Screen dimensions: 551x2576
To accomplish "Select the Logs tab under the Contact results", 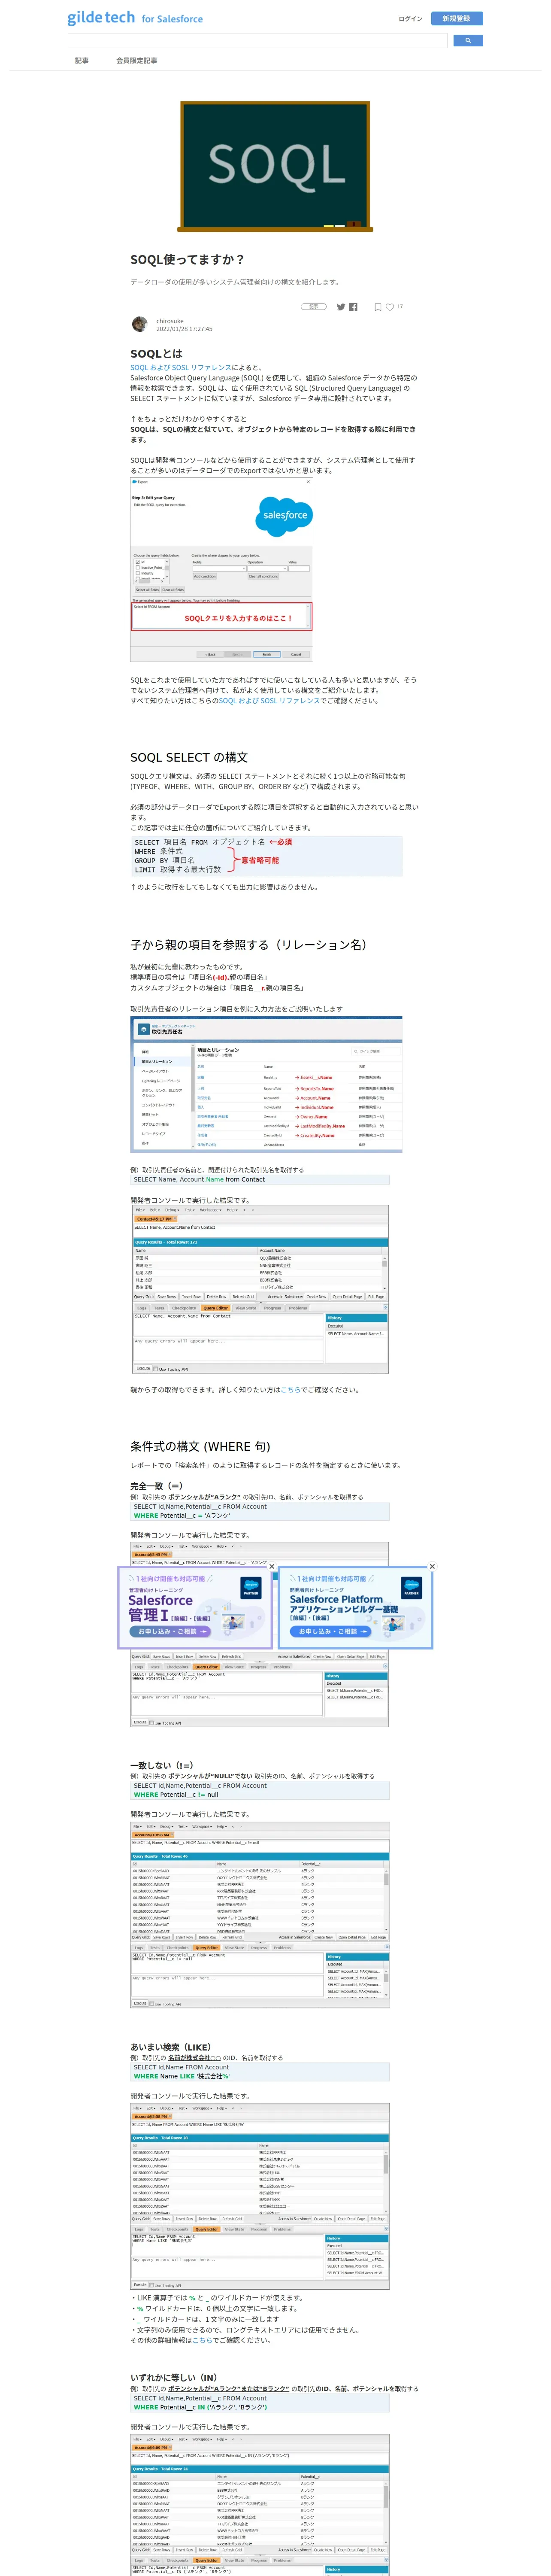I will 142,1308.
